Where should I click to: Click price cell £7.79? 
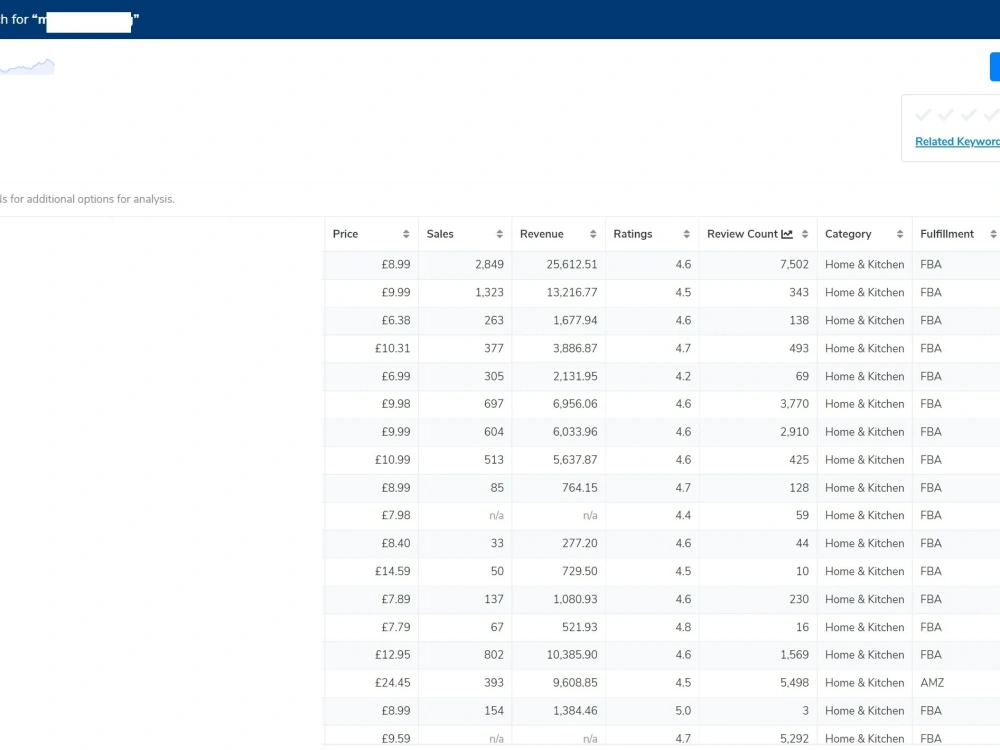[395, 628]
